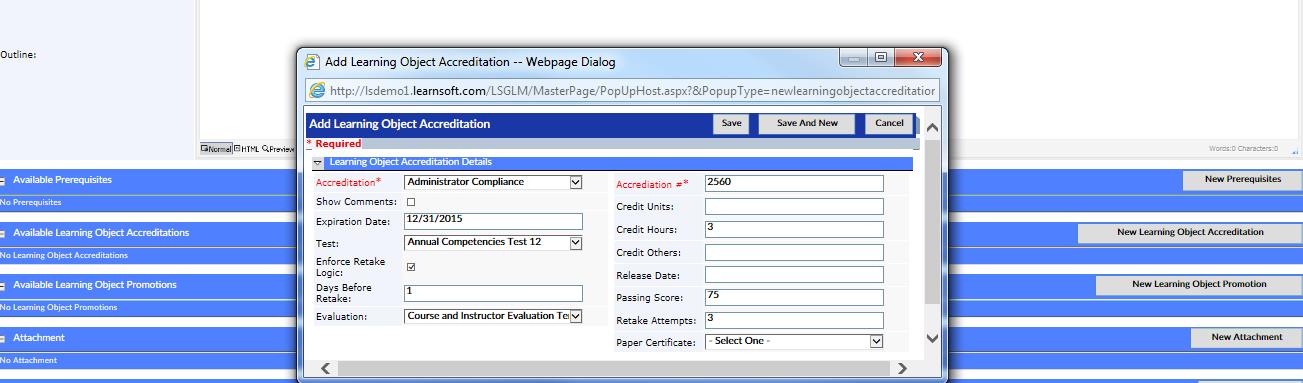Click the Days Before Retake field
Screen dimensions: 1303x383
click(493, 293)
